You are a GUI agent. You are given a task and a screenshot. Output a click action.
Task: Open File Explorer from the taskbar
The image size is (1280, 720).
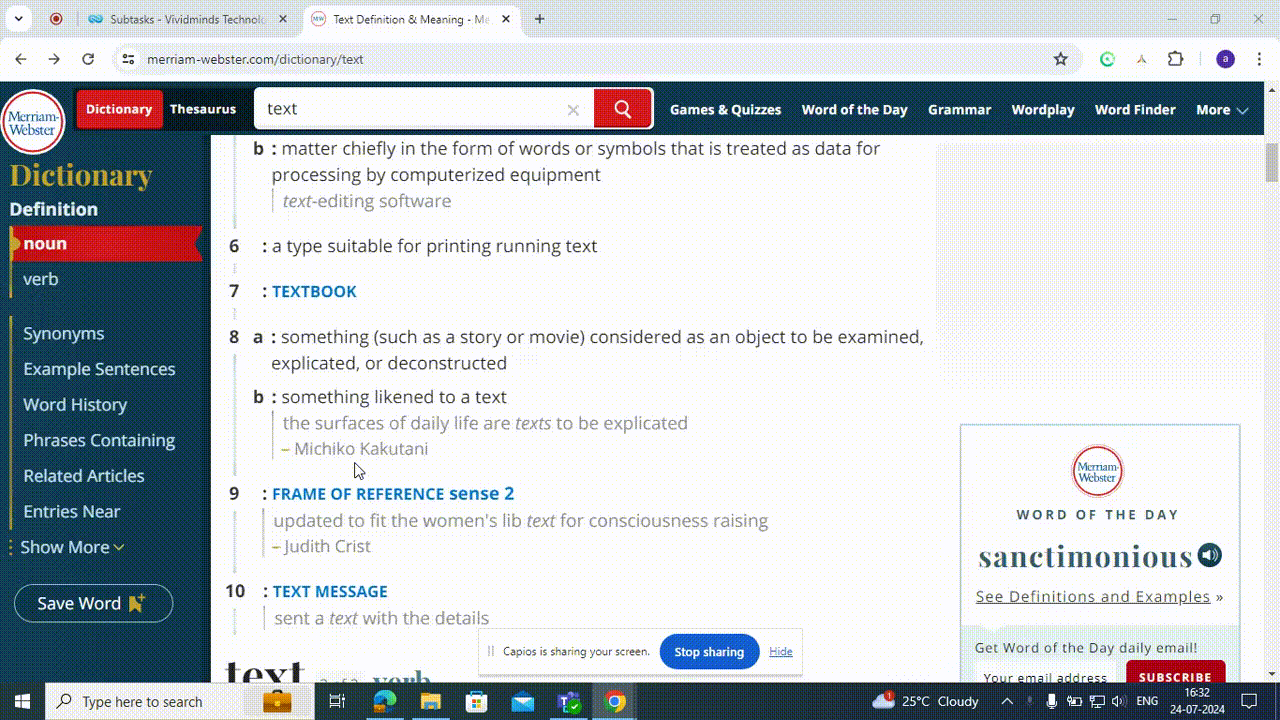pyautogui.click(x=430, y=701)
